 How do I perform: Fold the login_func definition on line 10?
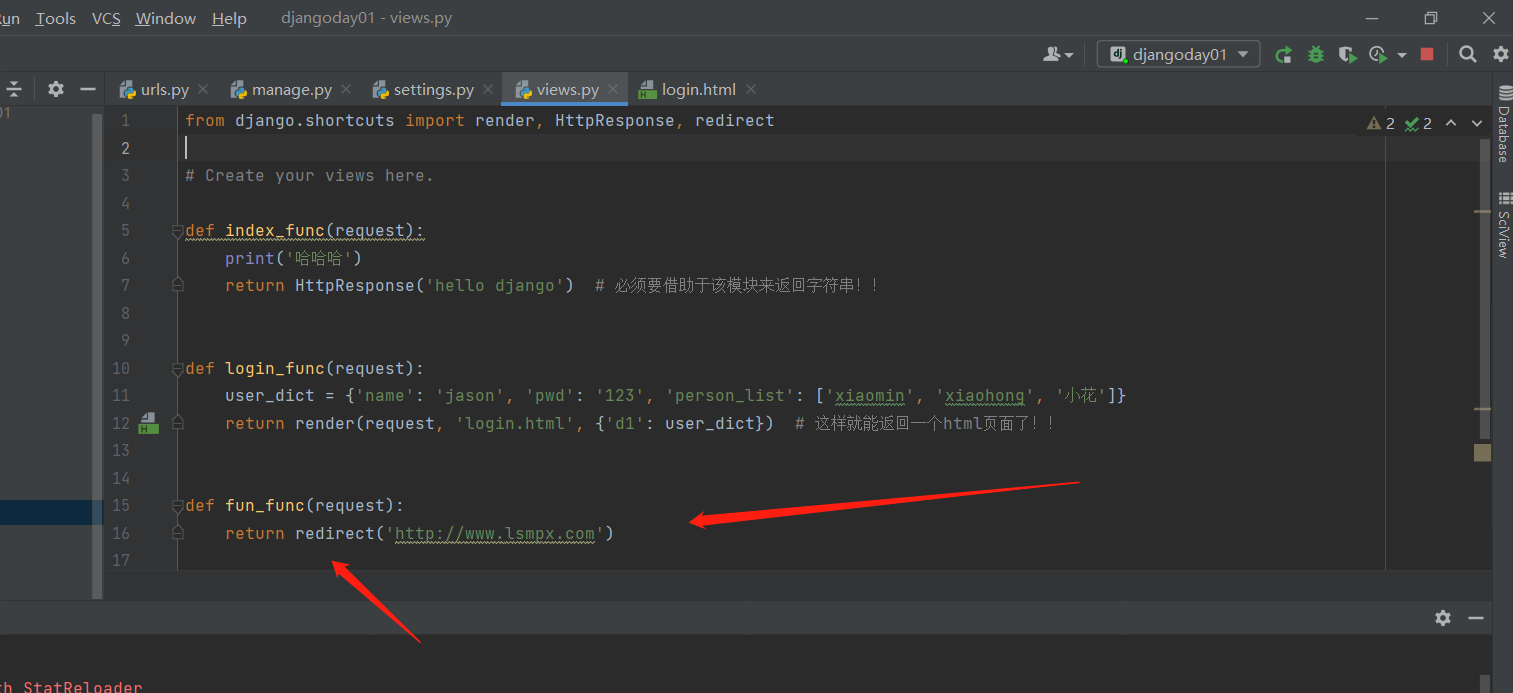click(x=178, y=368)
